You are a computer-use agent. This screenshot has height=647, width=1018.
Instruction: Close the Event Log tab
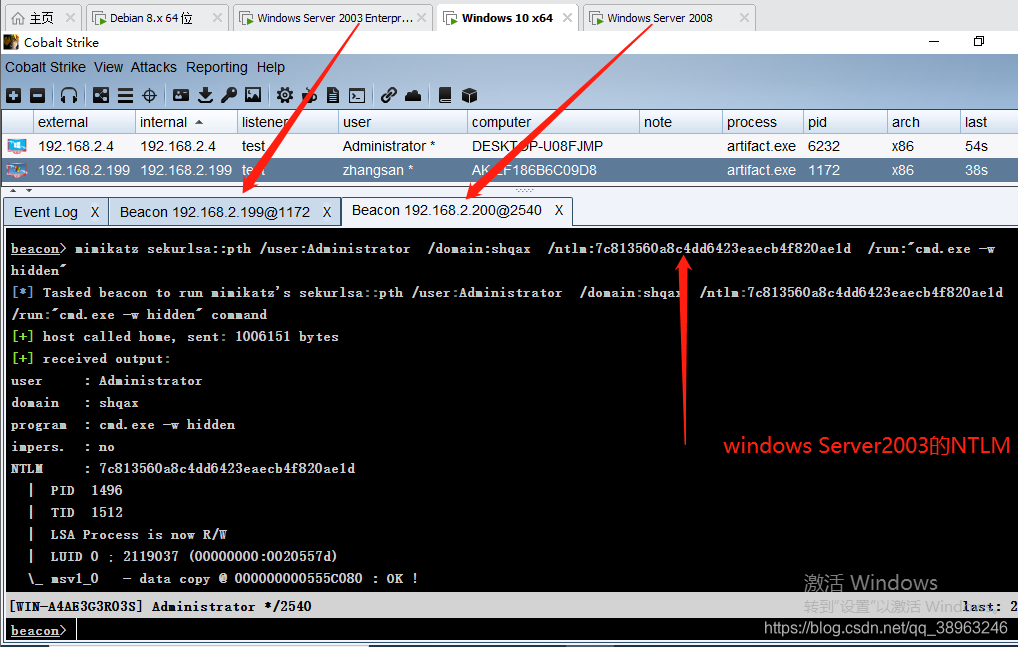95,212
